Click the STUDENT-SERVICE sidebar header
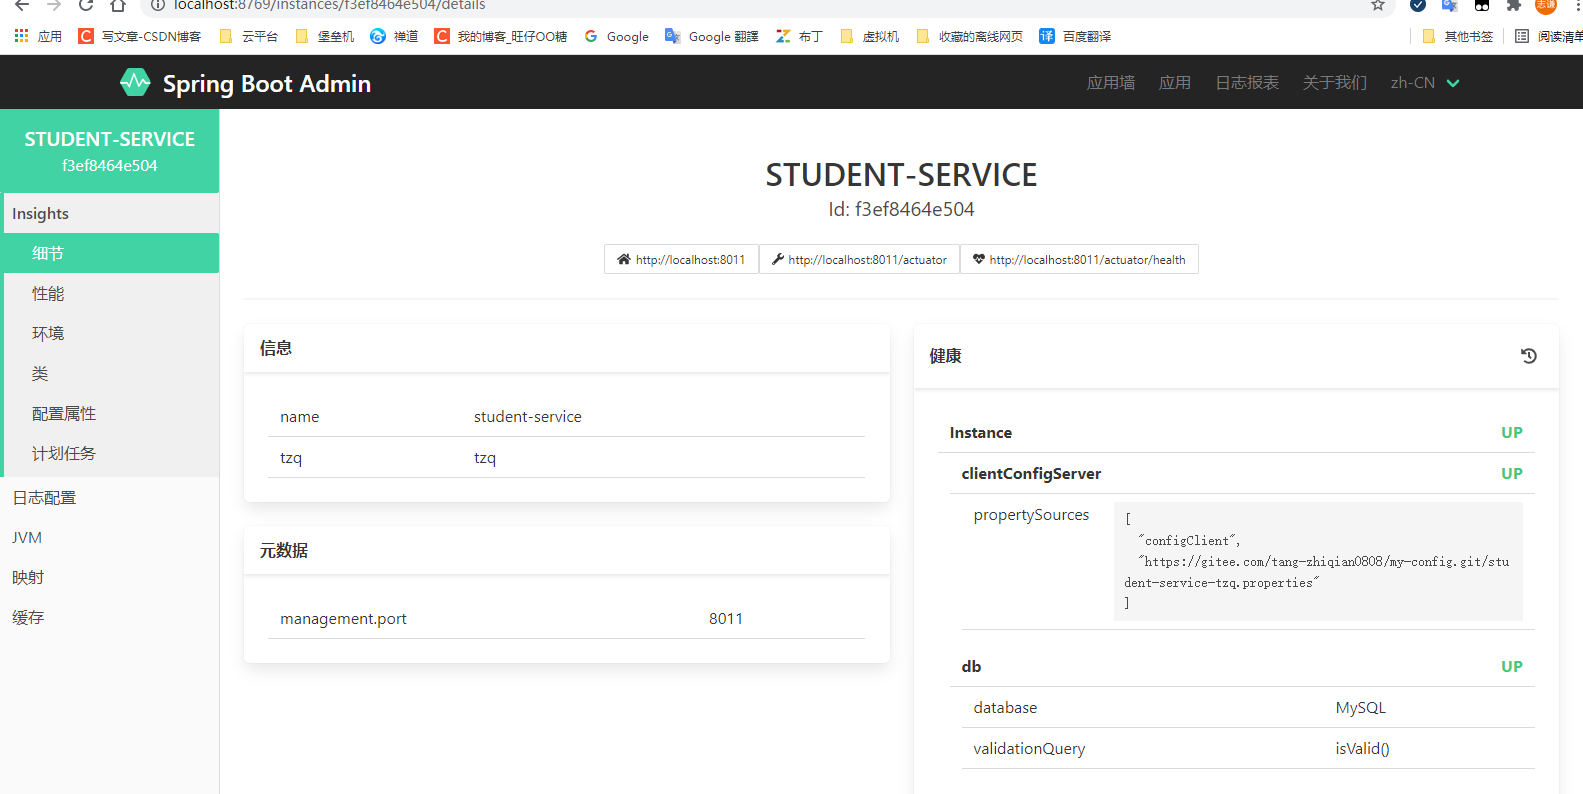1583x794 pixels. [110, 151]
